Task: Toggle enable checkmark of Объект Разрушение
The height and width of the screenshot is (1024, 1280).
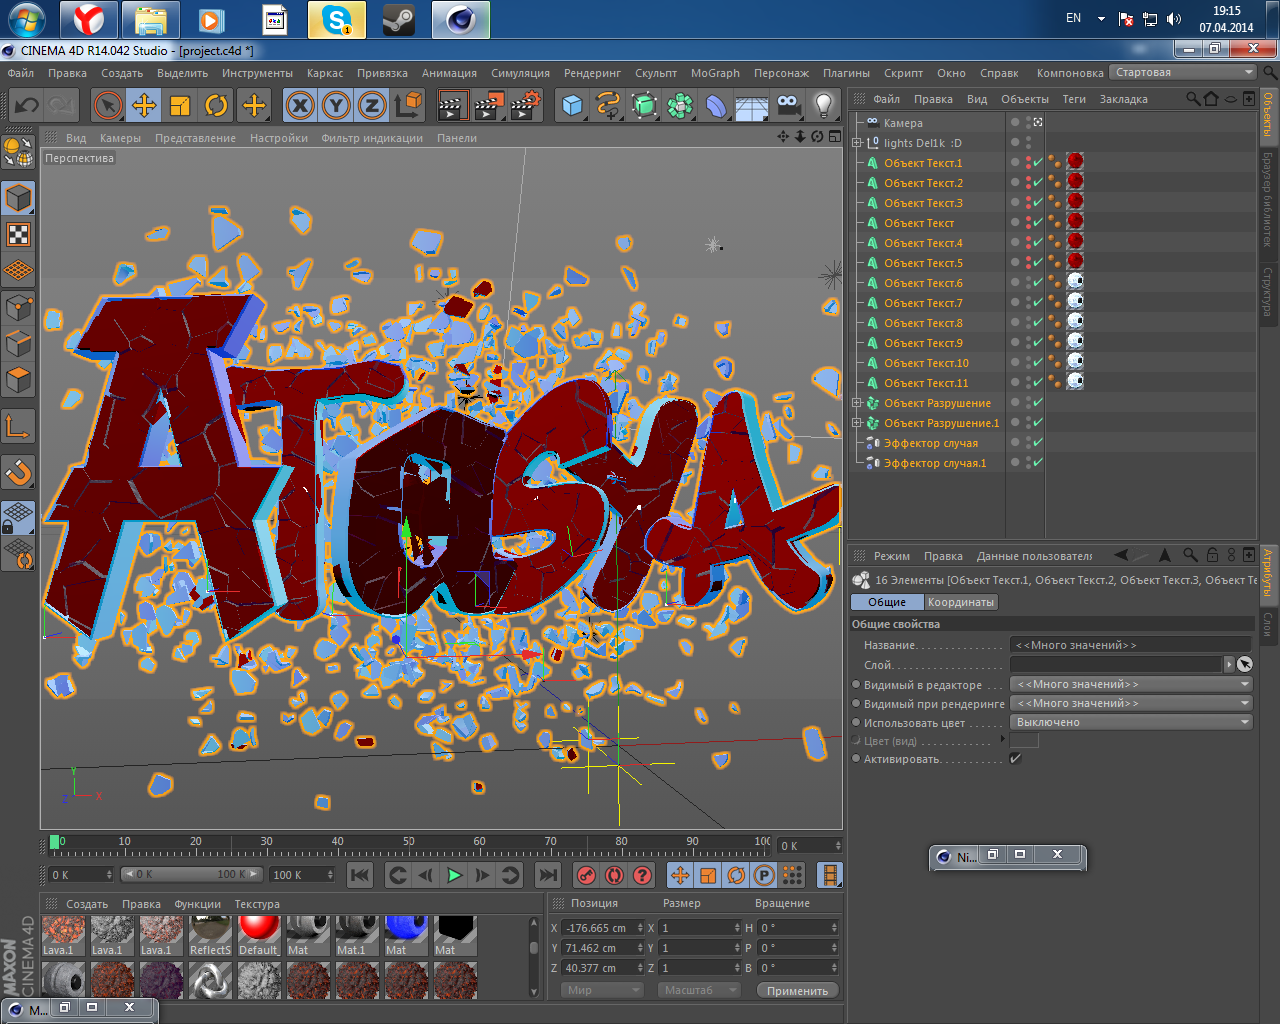Action: (1038, 402)
